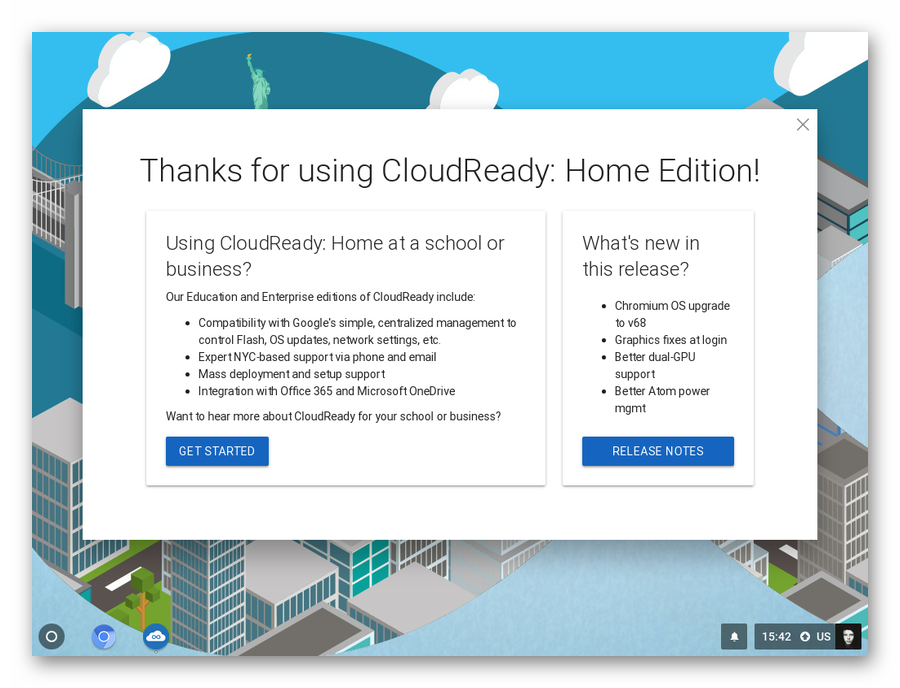The height and width of the screenshot is (688, 900).
Task: Click the 'Better Atom power mgmt' item
Action: [661, 399]
